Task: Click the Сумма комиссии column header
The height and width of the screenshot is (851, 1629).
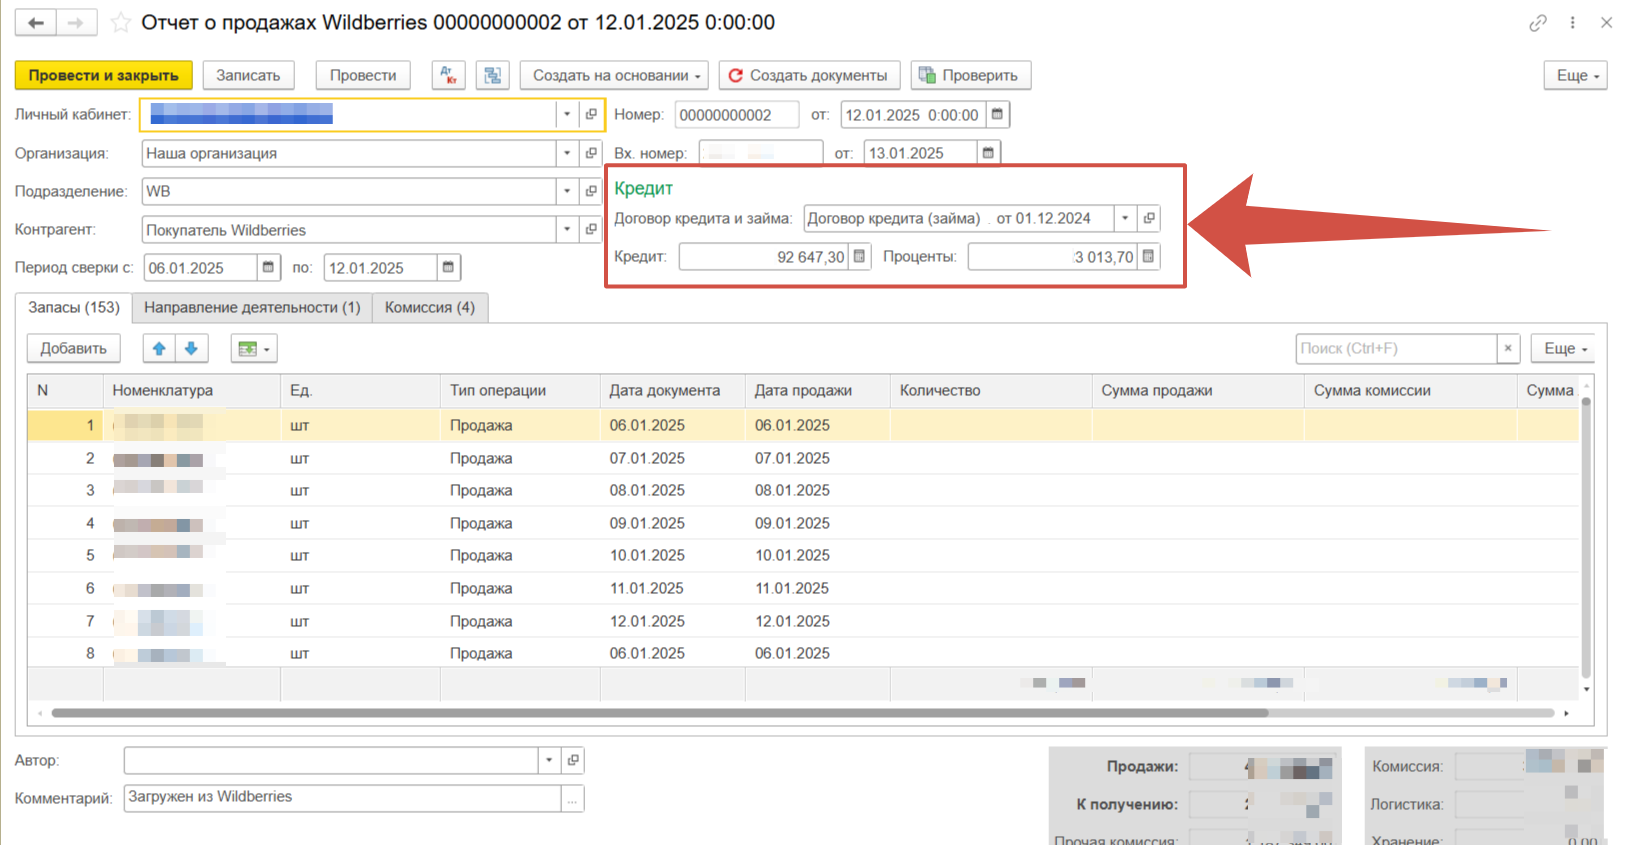Action: point(1410,390)
